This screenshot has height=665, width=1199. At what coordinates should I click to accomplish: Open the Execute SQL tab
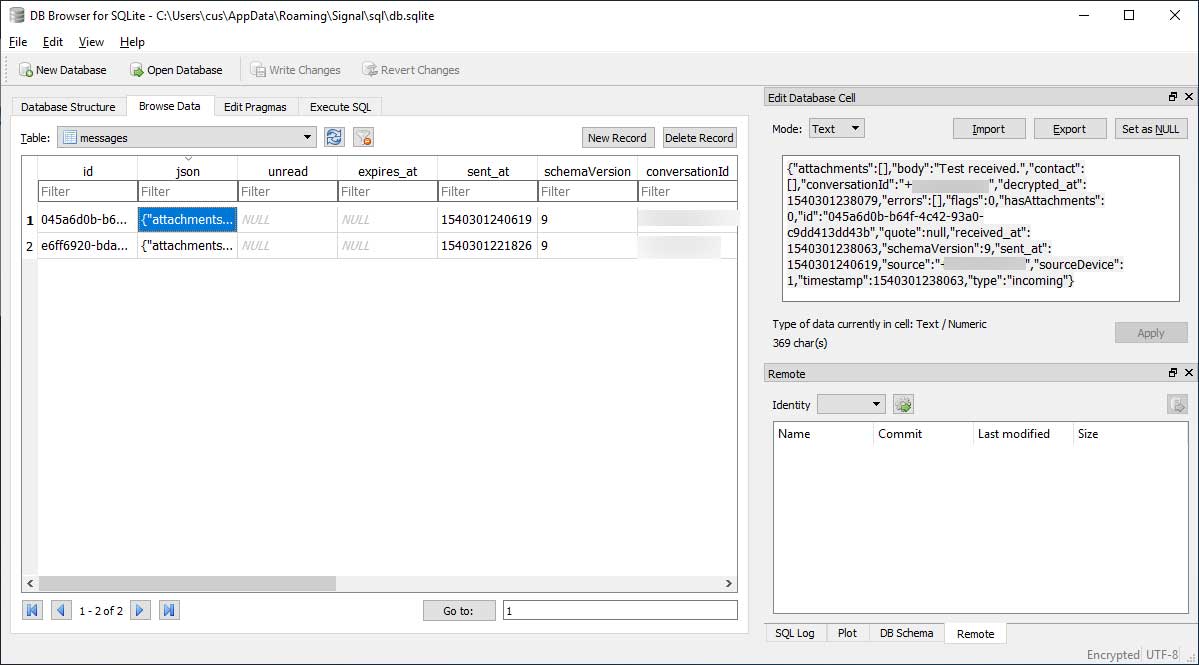click(340, 107)
